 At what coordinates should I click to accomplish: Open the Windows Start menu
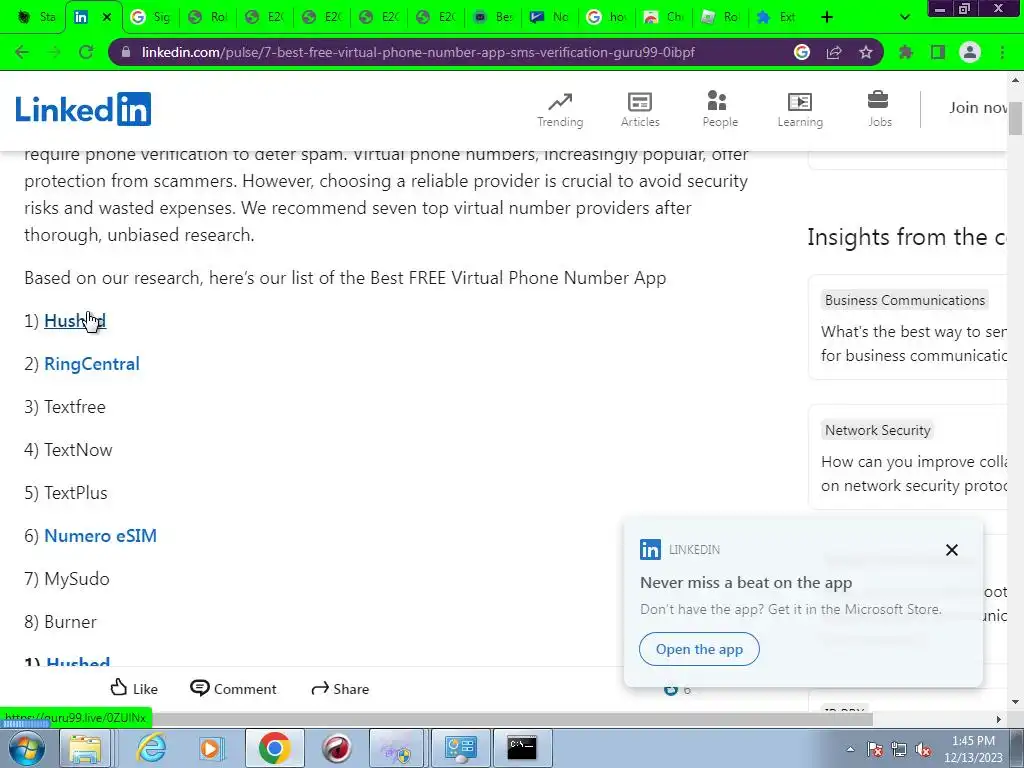(25, 748)
